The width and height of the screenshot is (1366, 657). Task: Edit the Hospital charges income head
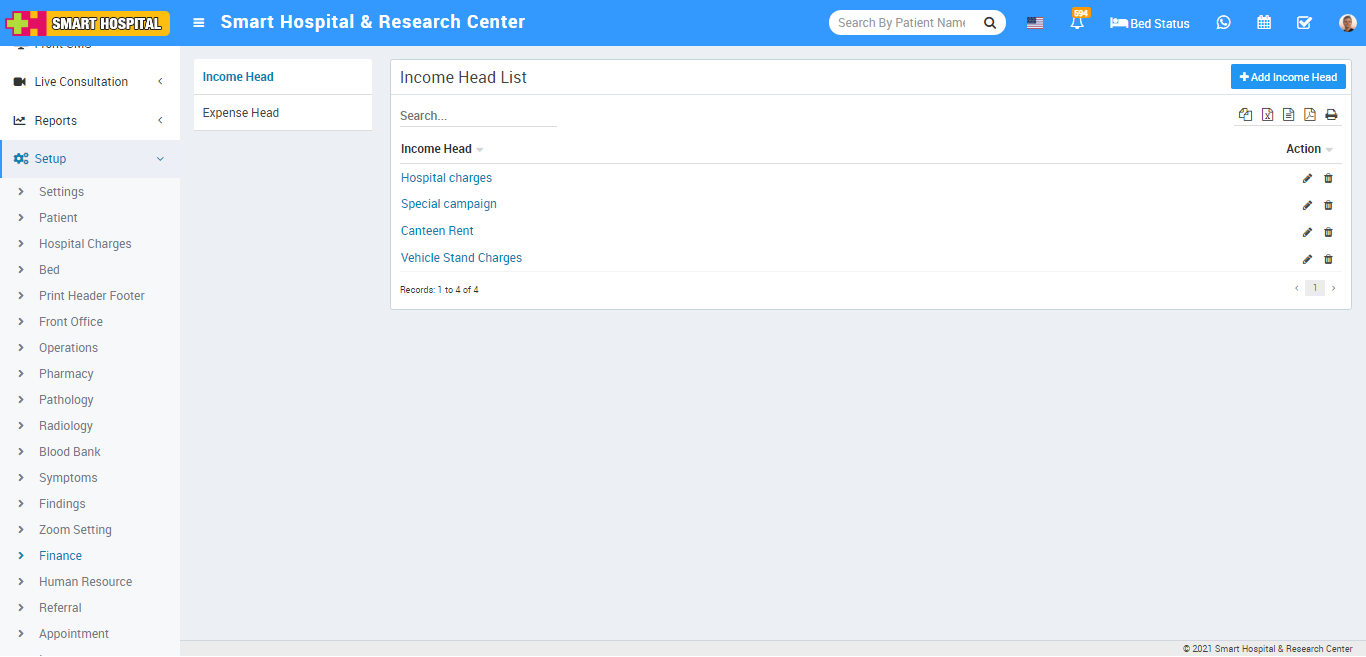(x=1307, y=179)
